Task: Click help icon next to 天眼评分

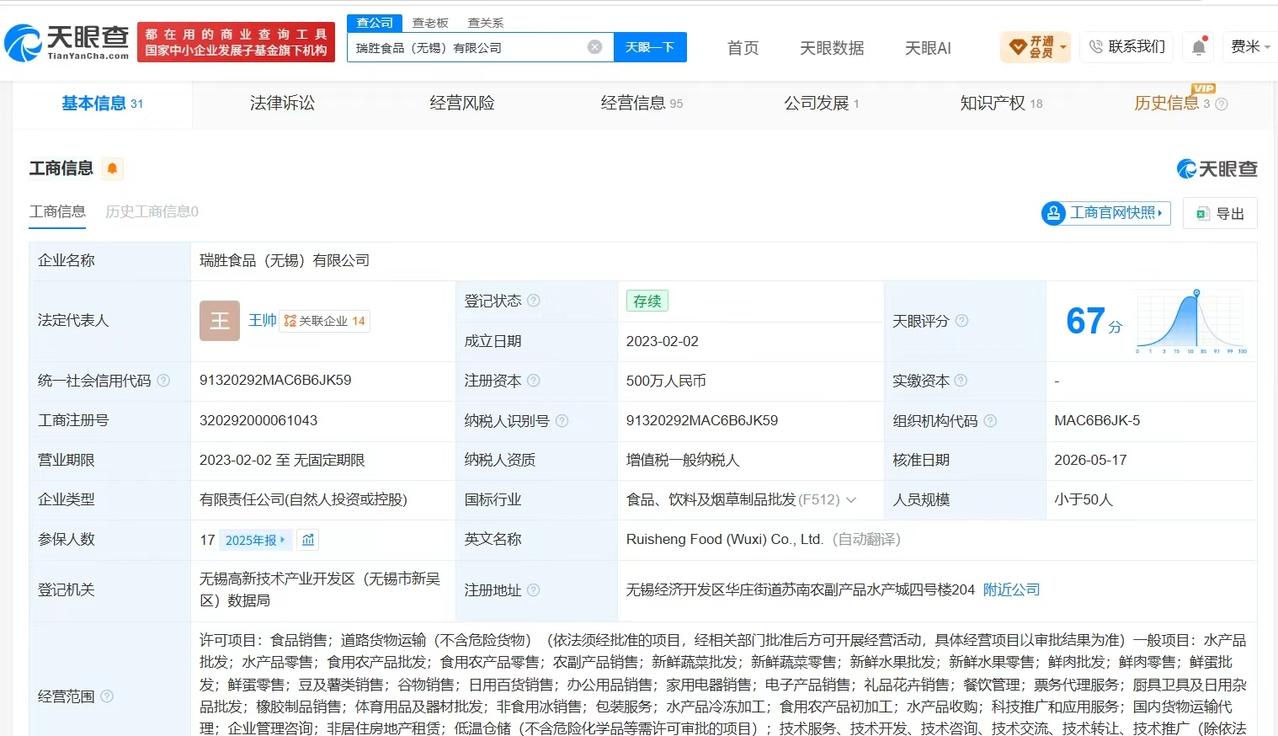Action: 961,321
